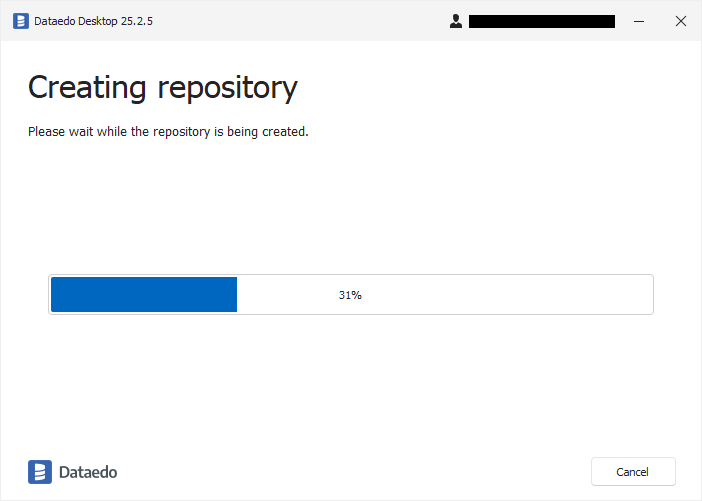Click the blue Dataedo logo at bottom left
Viewport: 702px width, 501px height.
coord(40,472)
